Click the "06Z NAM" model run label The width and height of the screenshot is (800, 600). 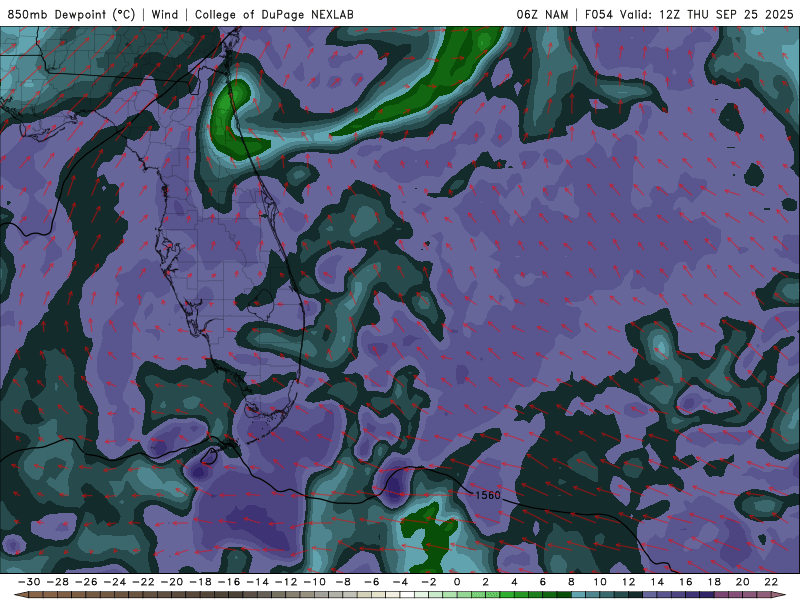[x=542, y=14]
